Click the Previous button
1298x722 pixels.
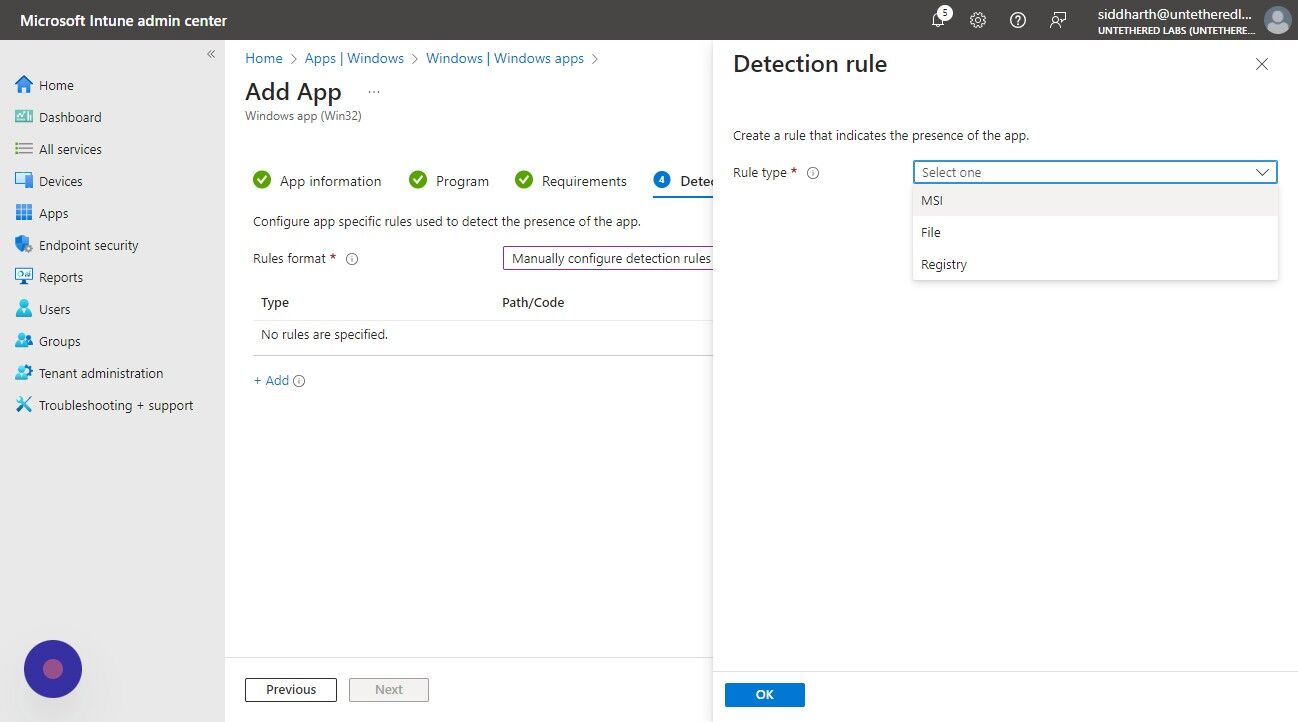click(290, 689)
